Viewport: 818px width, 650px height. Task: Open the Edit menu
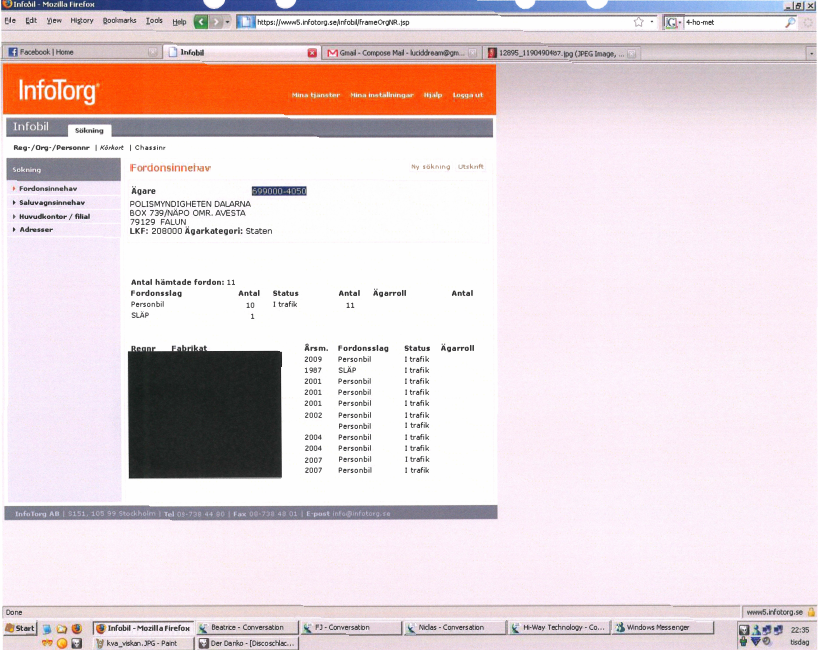(x=31, y=21)
